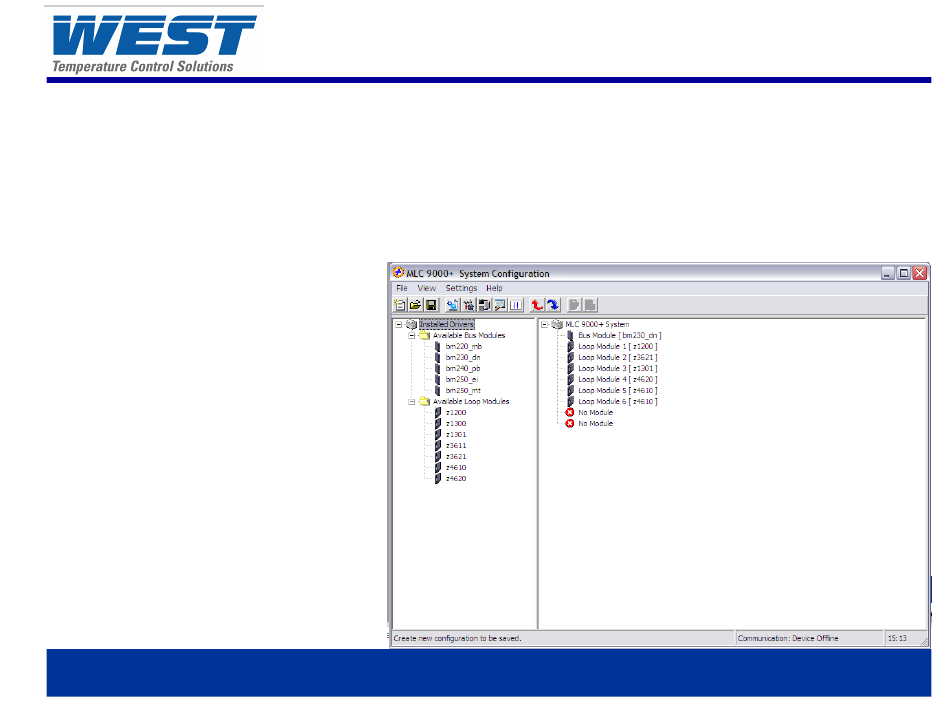
Task: Click the Open folder toolbar icon
Action: click(416, 305)
